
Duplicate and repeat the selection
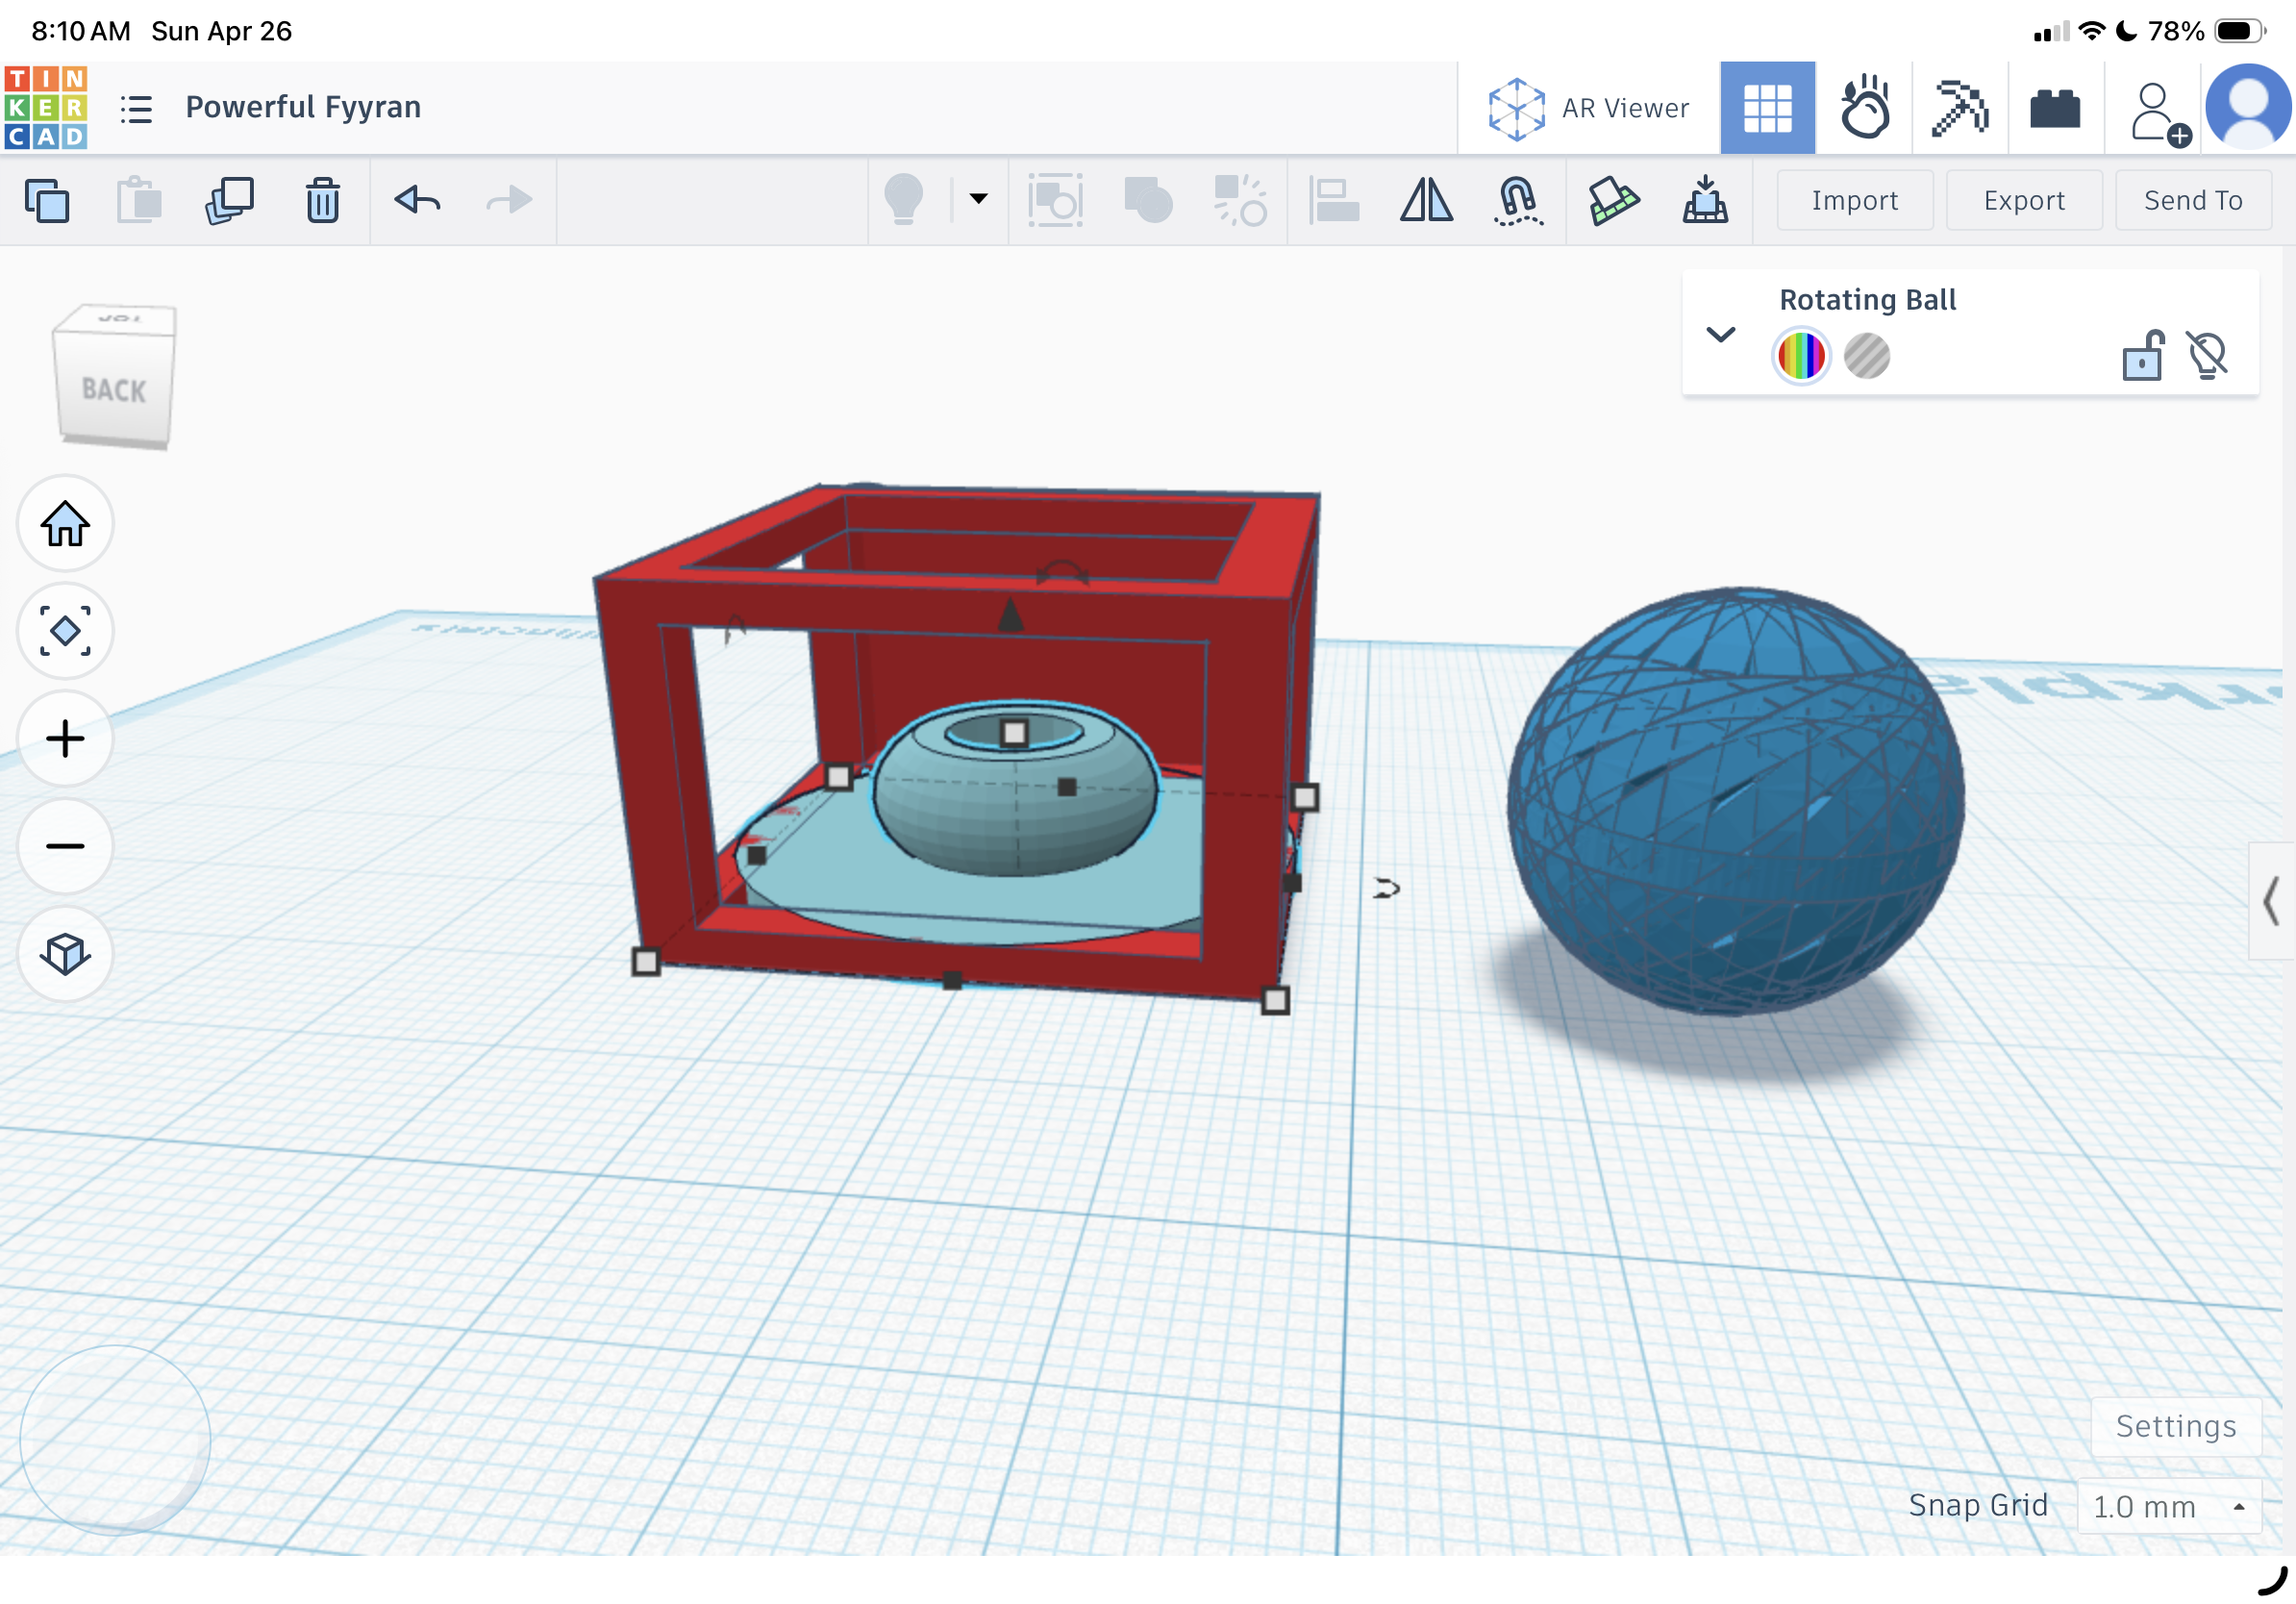point(230,200)
